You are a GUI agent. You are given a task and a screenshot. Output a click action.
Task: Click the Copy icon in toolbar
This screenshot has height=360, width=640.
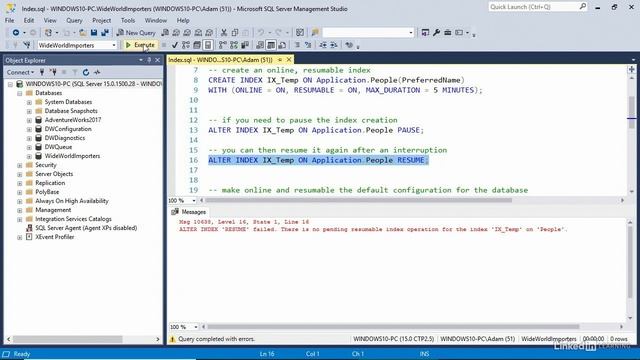pos(235,33)
